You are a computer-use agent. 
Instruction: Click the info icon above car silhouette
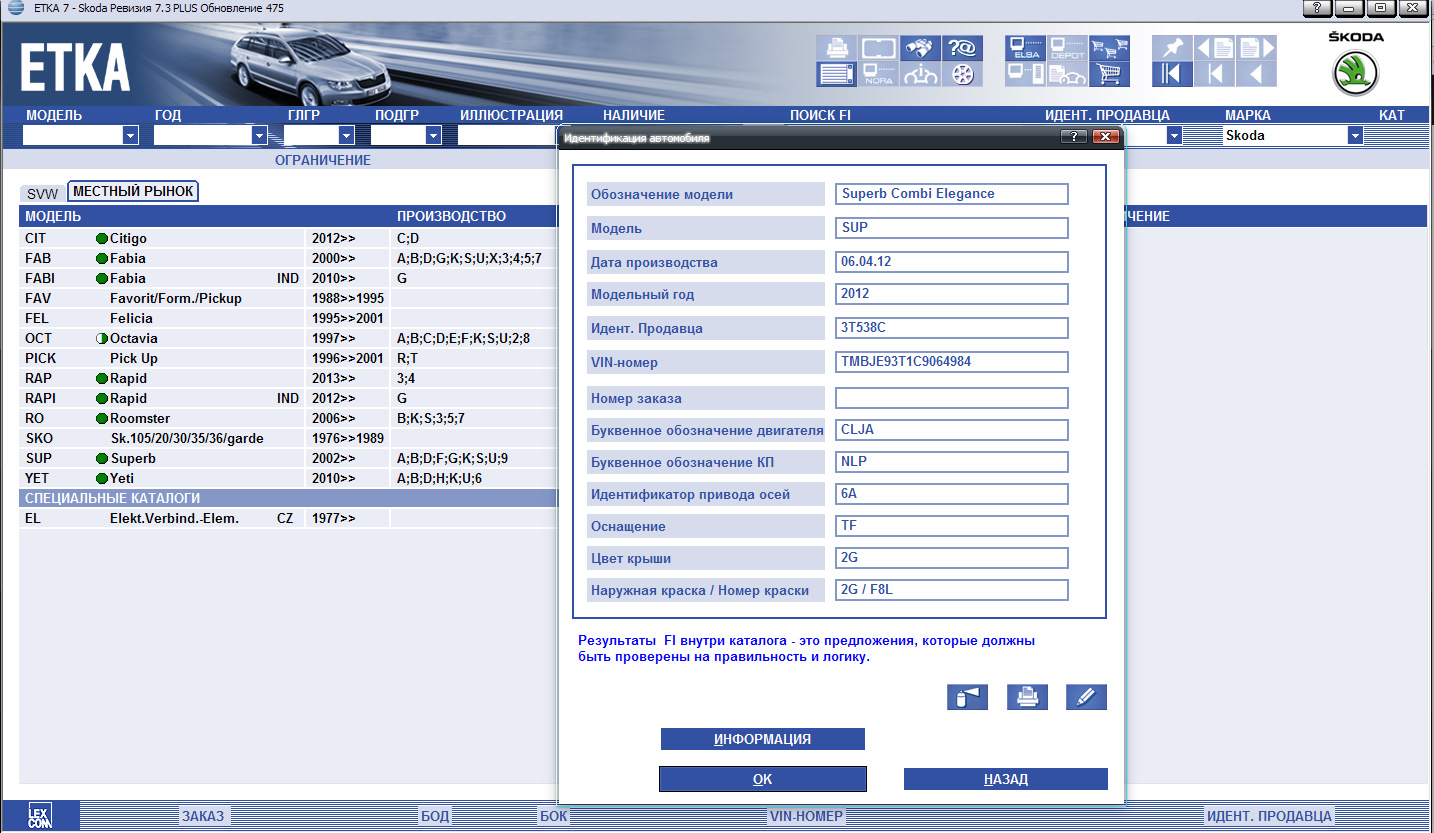(921, 74)
